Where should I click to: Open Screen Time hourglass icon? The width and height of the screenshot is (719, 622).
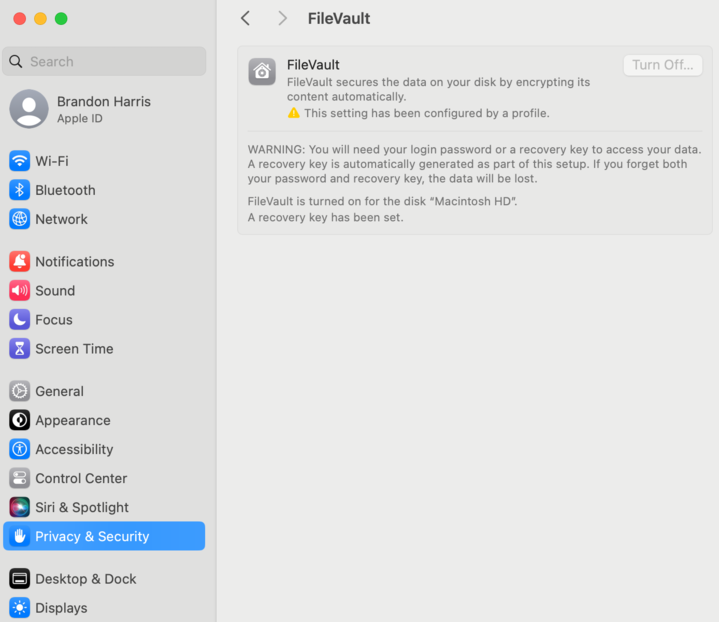[x=19, y=349]
